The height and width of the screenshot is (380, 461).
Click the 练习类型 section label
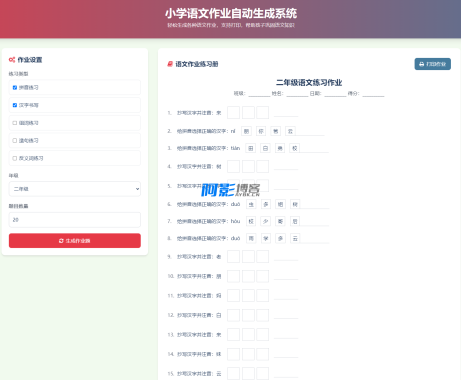coord(18,74)
